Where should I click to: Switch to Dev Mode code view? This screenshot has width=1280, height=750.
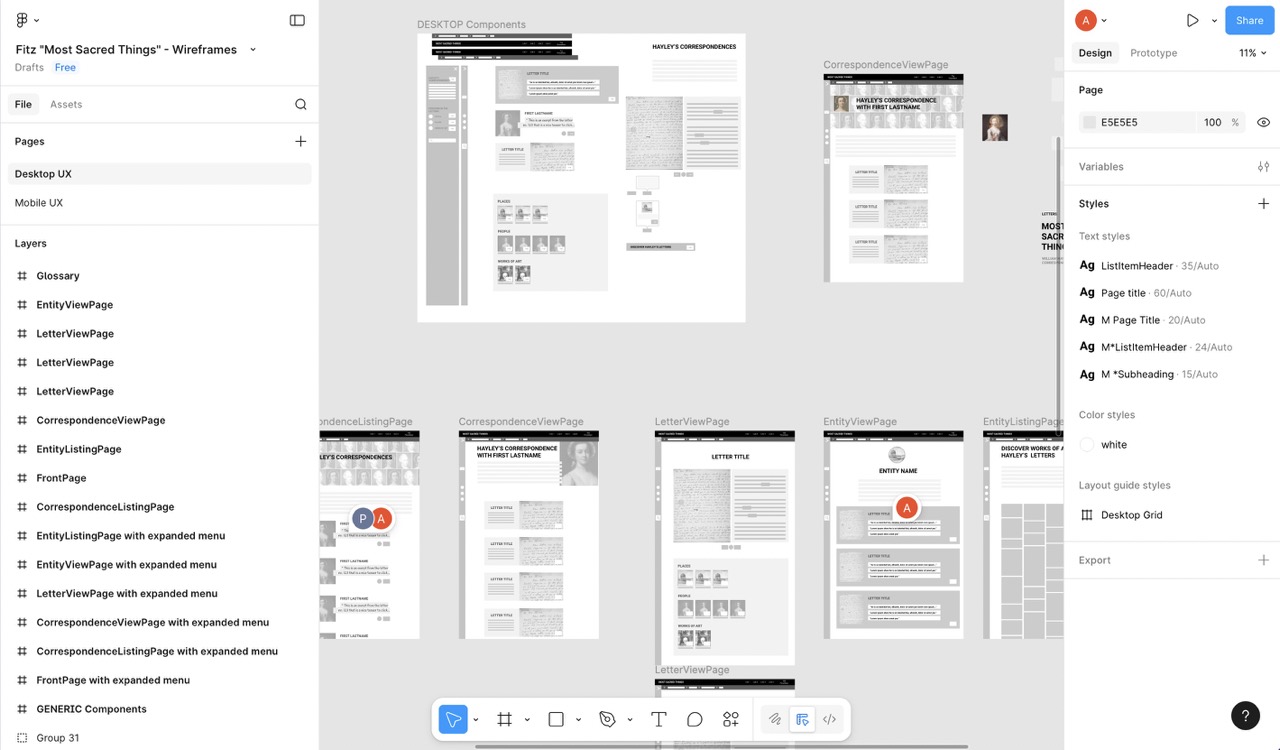[827, 719]
